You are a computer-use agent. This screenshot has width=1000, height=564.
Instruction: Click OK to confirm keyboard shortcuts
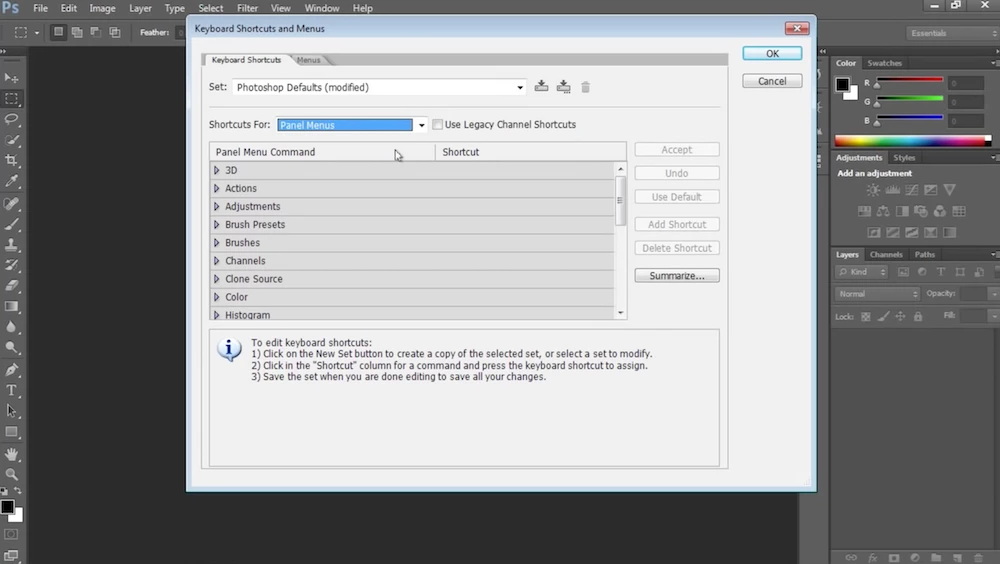772,54
